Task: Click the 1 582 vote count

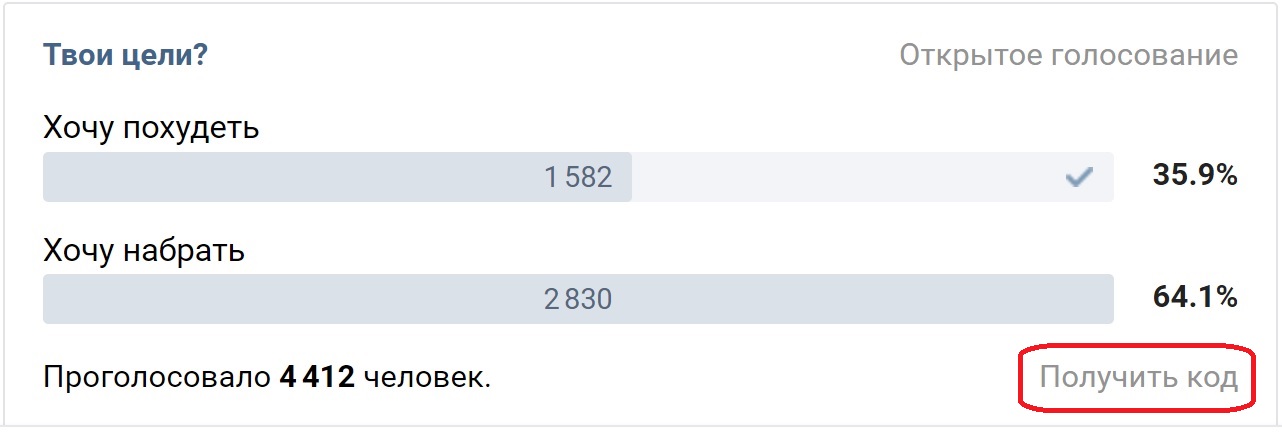Action: (578, 178)
